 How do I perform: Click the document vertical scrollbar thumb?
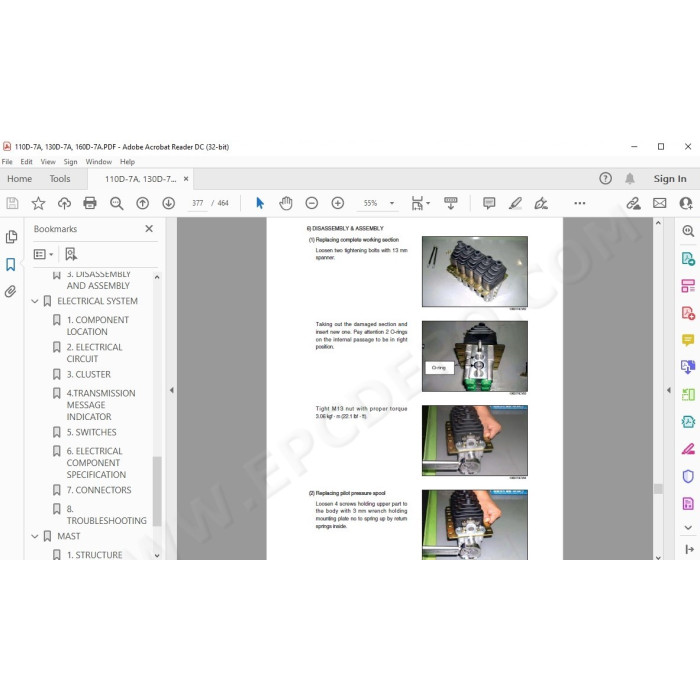658,489
